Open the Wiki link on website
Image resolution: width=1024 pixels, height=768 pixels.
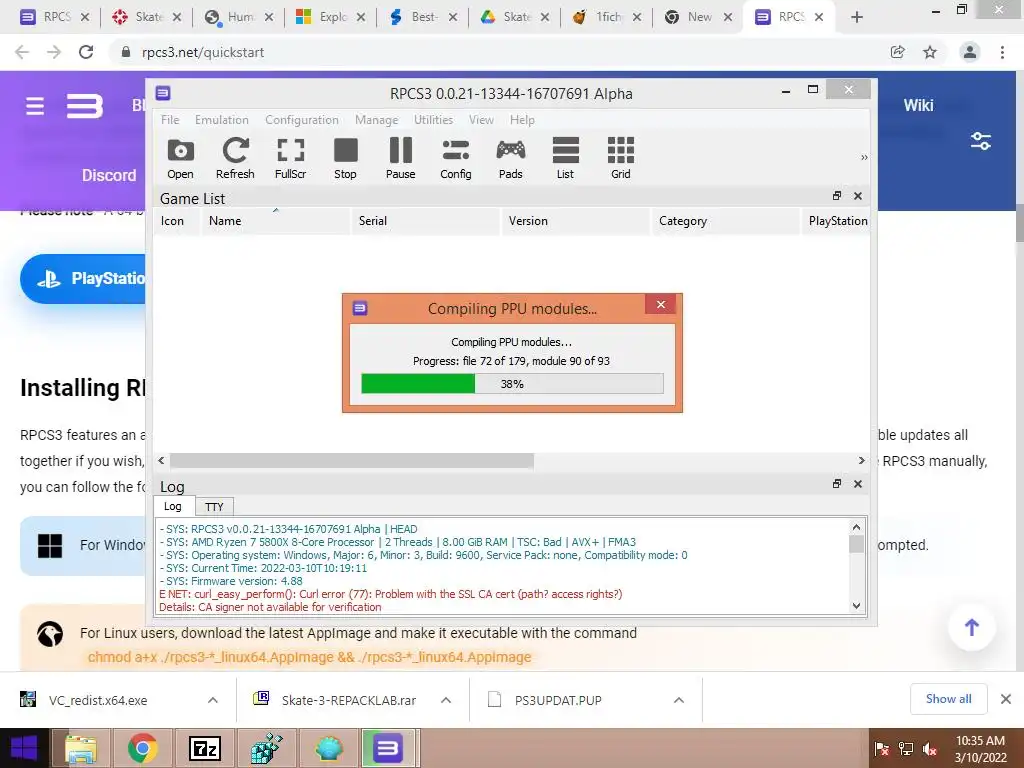pos(918,105)
